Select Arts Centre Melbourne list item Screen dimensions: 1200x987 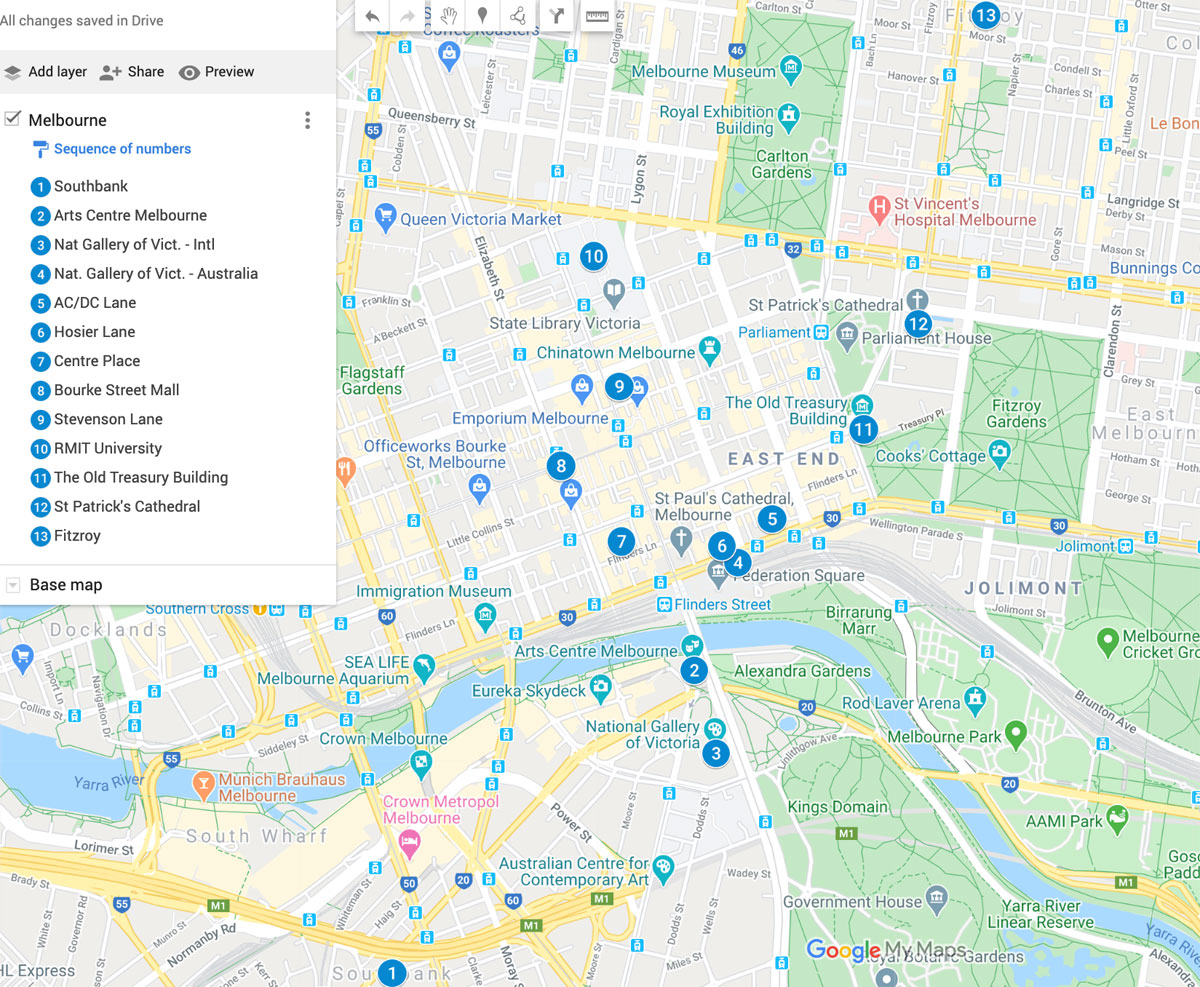point(130,215)
